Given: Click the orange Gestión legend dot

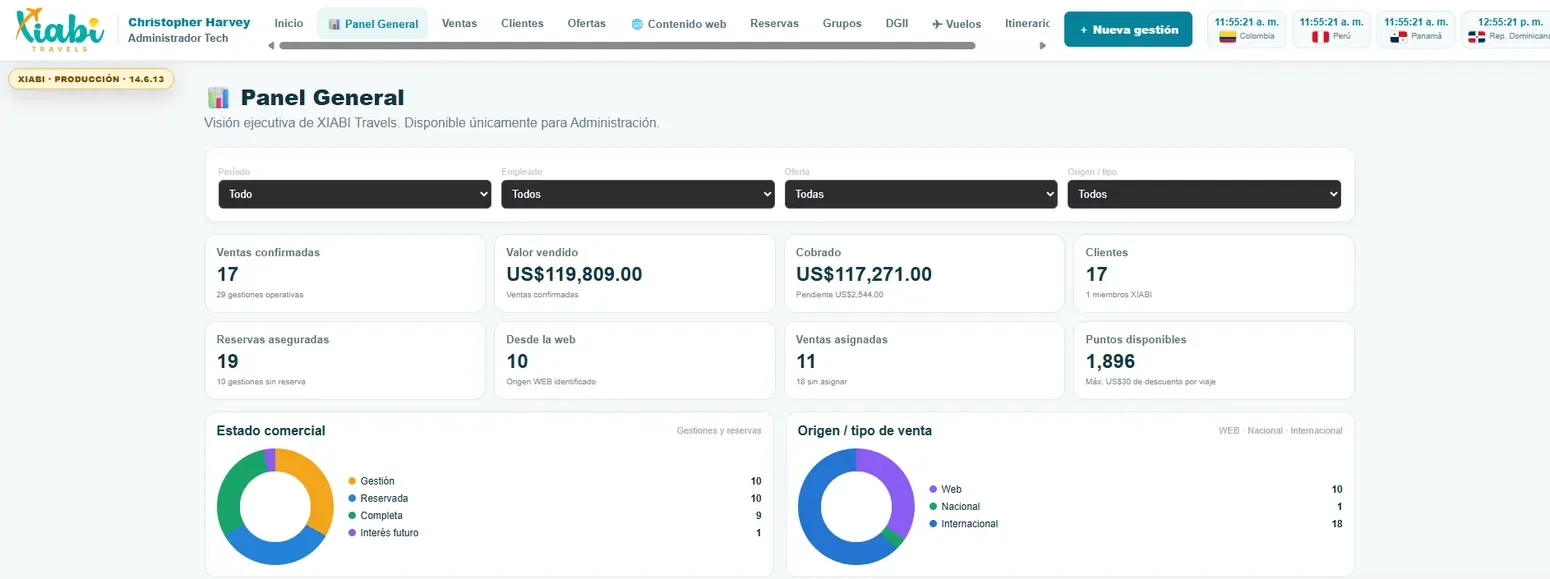Looking at the screenshot, I should pyautogui.click(x=352, y=481).
